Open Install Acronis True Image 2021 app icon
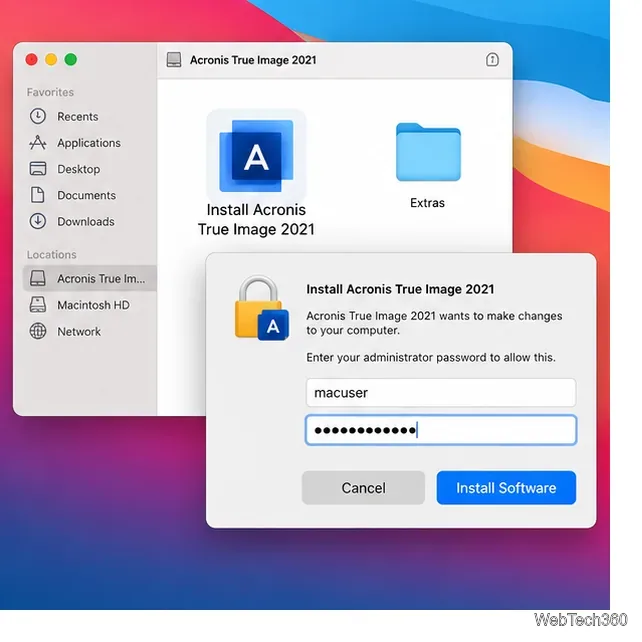 click(256, 156)
